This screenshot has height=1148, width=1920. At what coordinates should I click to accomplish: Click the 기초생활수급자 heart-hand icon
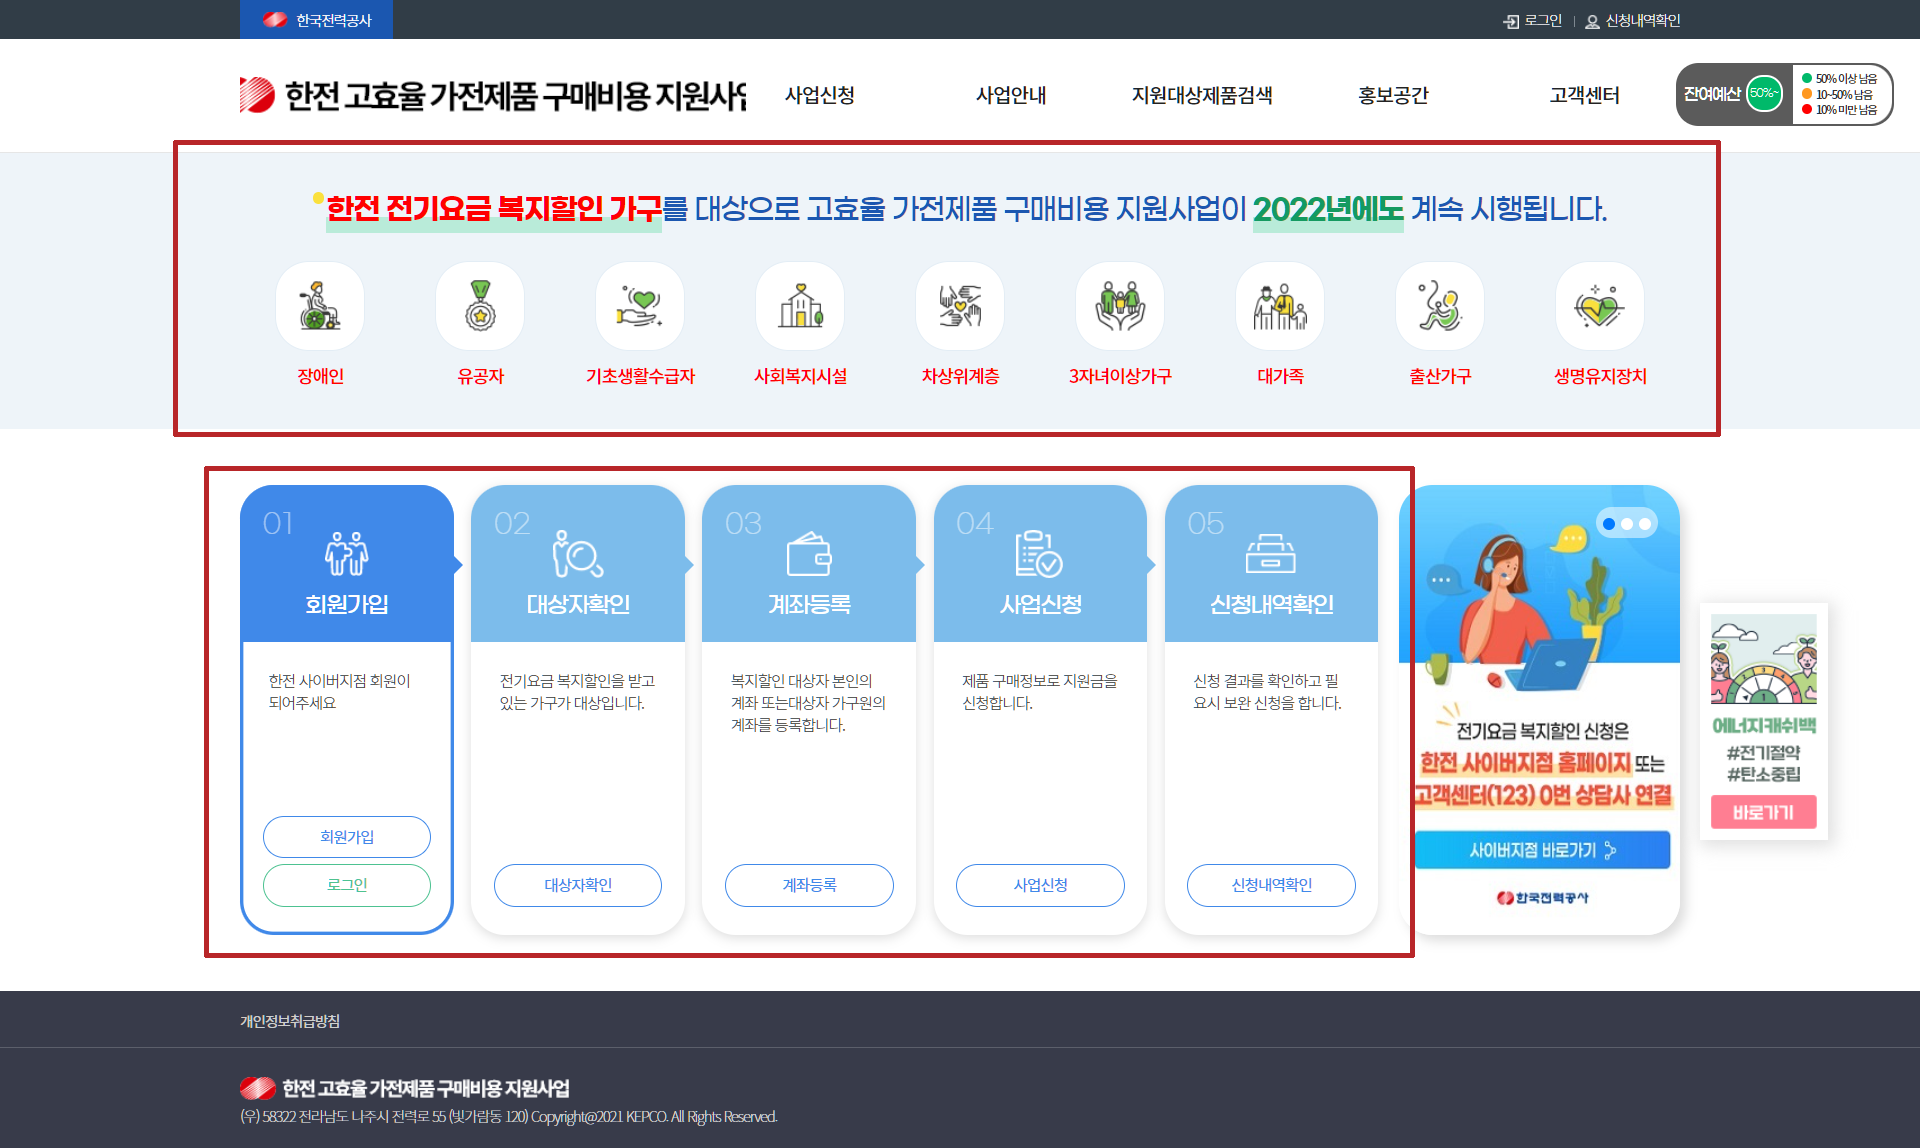coord(640,306)
